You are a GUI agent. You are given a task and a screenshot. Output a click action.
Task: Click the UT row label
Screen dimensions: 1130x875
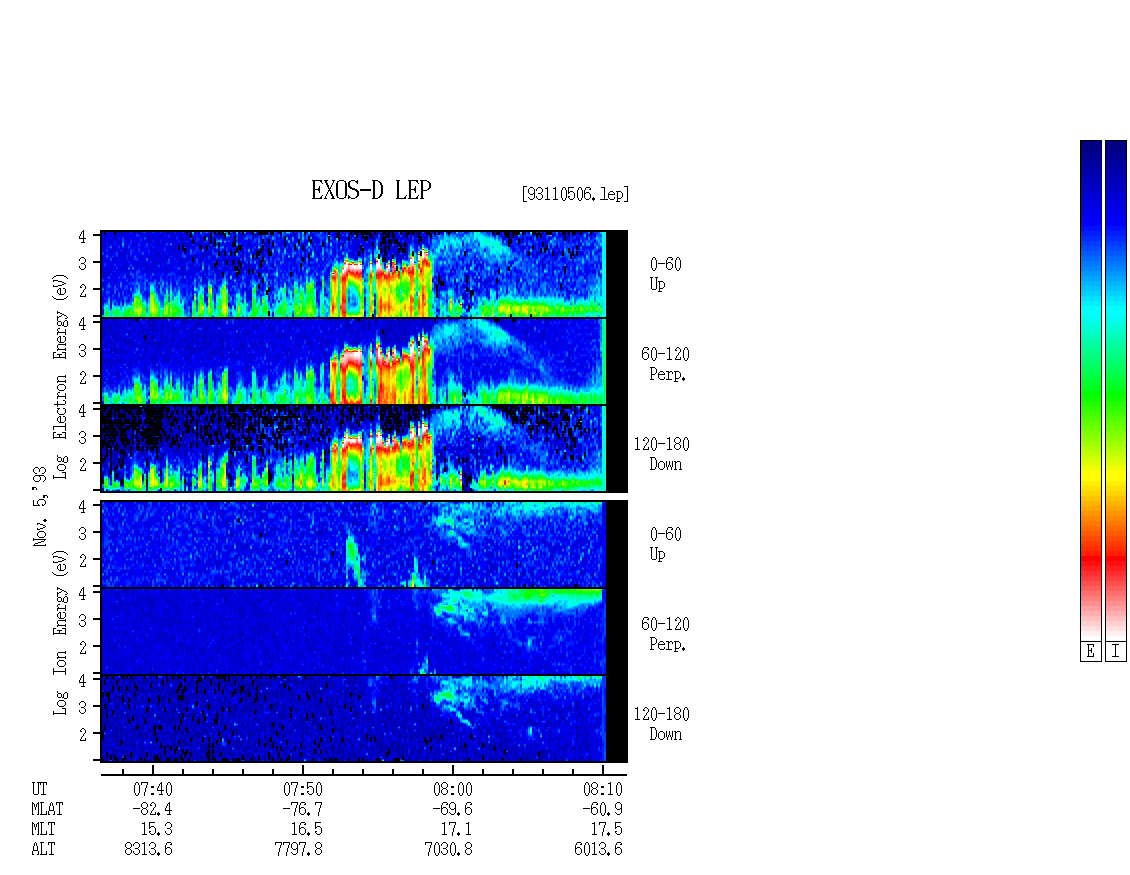pos(39,789)
